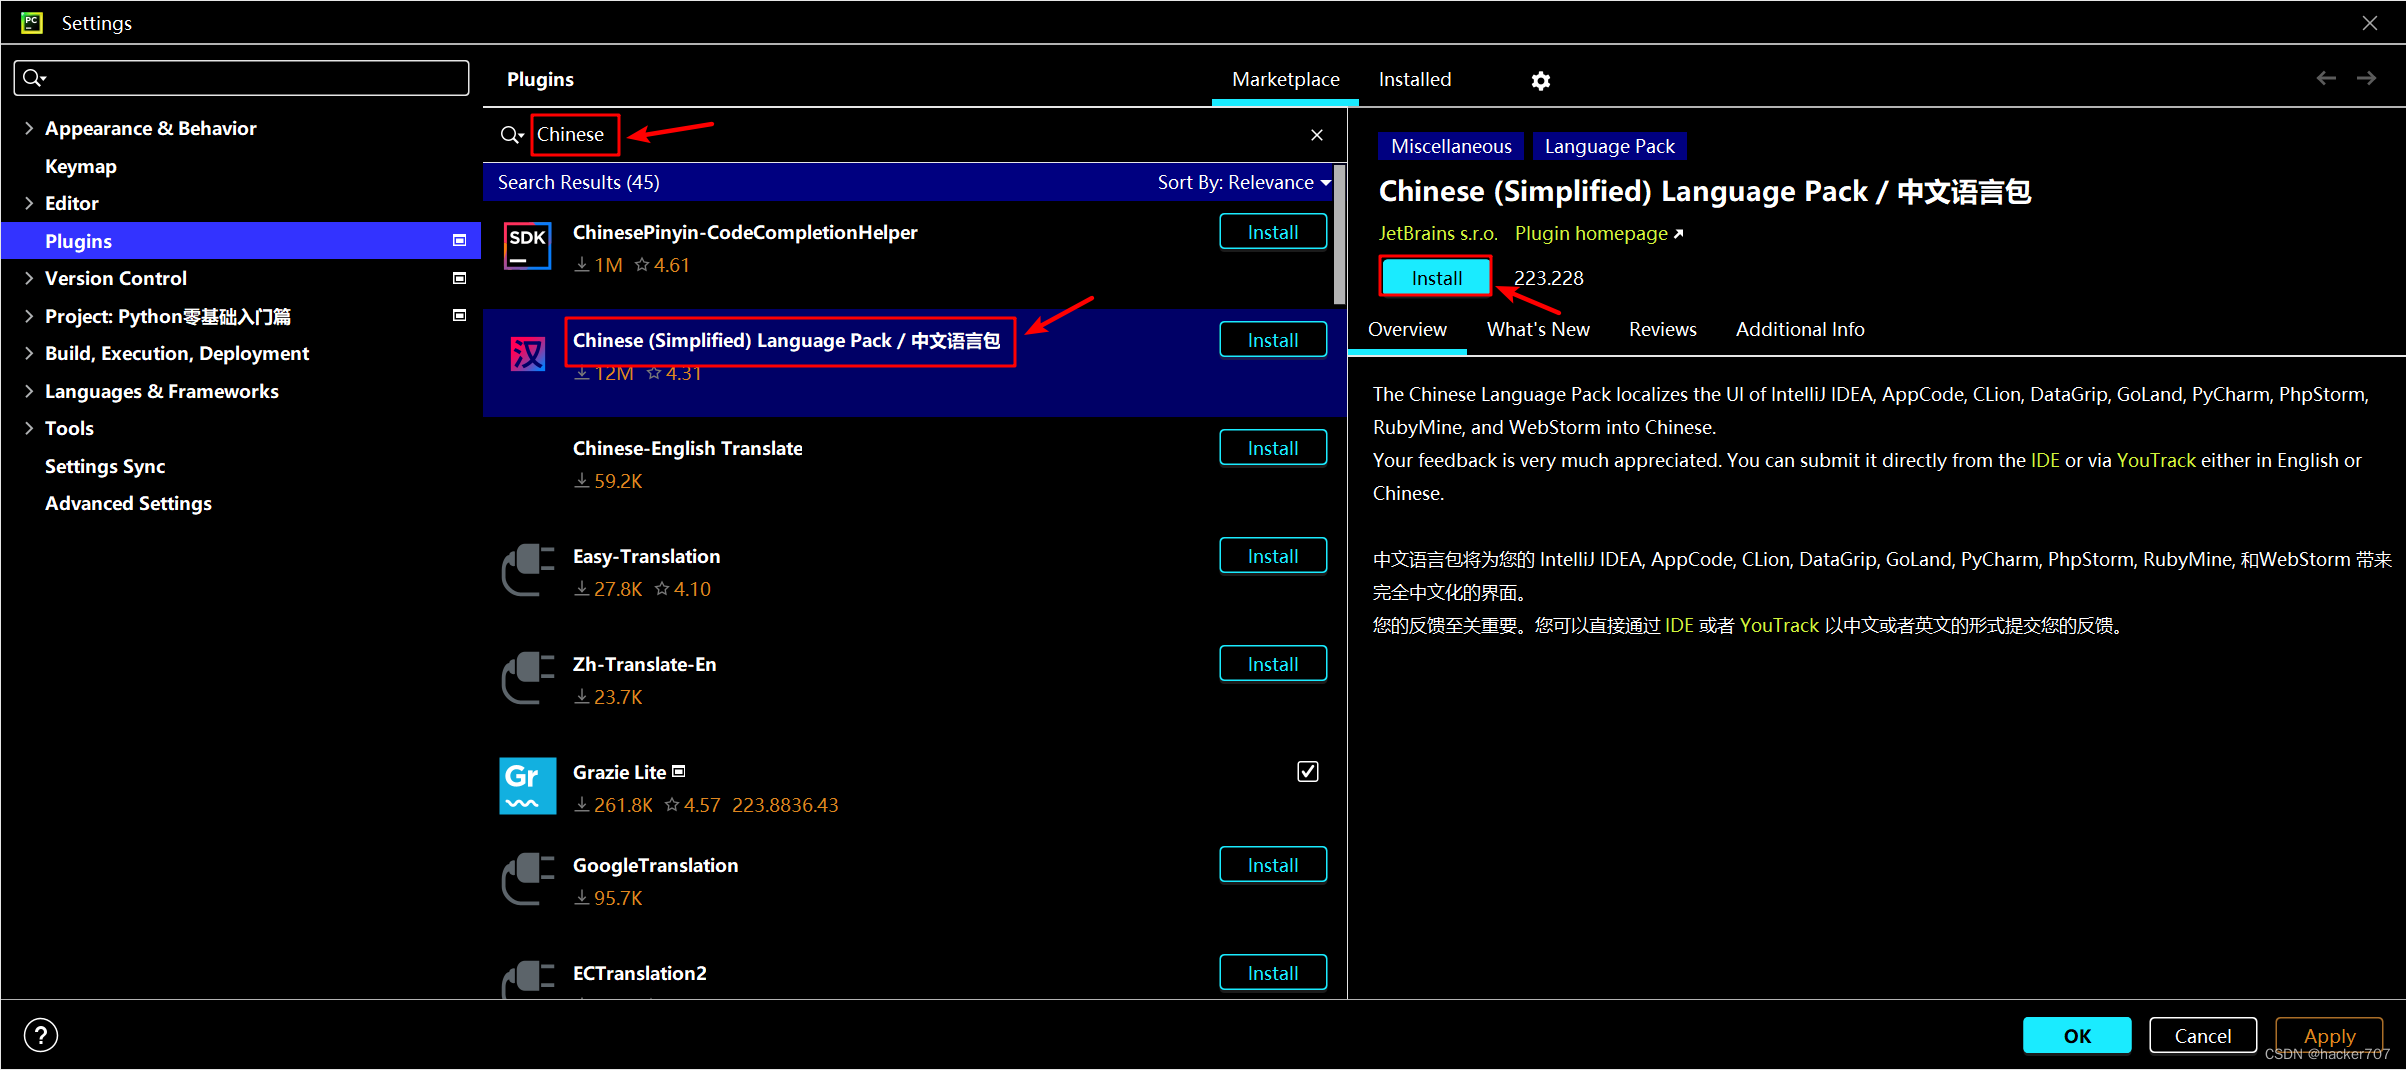Viewport: 2406px width, 1070px height.
Task: Click project-level icon beside Plugins row
Action: click(x=460, y=240)
